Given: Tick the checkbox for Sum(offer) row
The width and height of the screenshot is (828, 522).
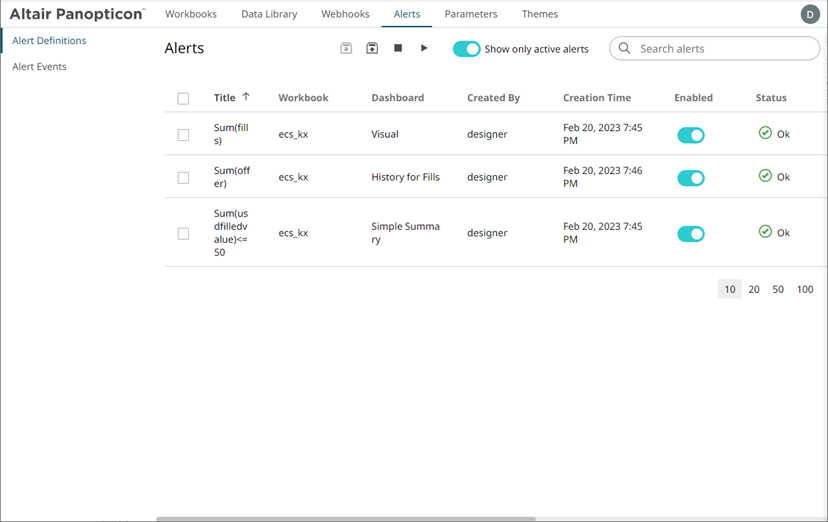Looking at the screenshot, I should pyautogui.click(x=183, y=178).
